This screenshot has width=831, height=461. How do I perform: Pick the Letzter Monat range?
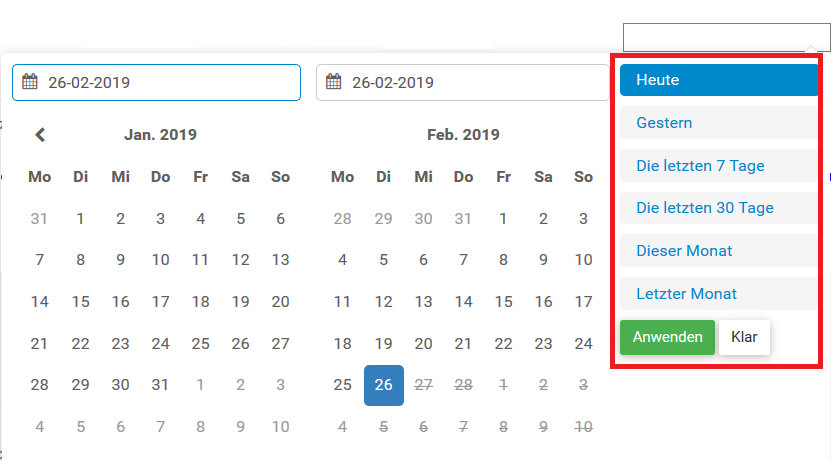pos(718,294)
